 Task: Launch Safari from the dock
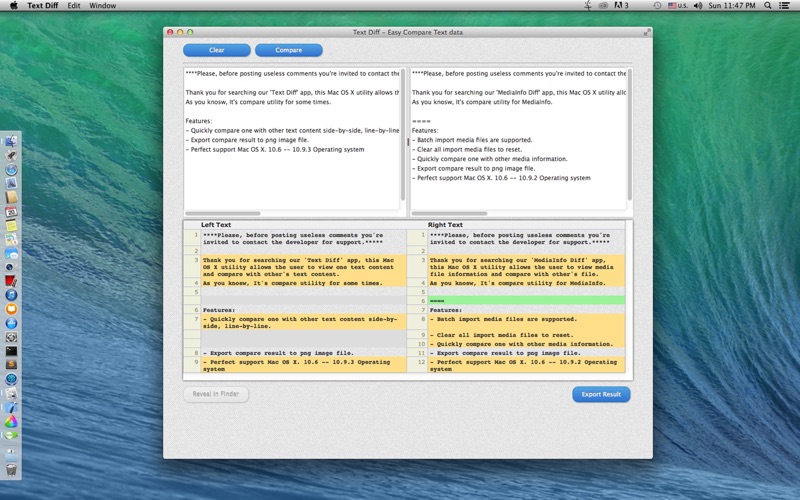tap(11, 169)
